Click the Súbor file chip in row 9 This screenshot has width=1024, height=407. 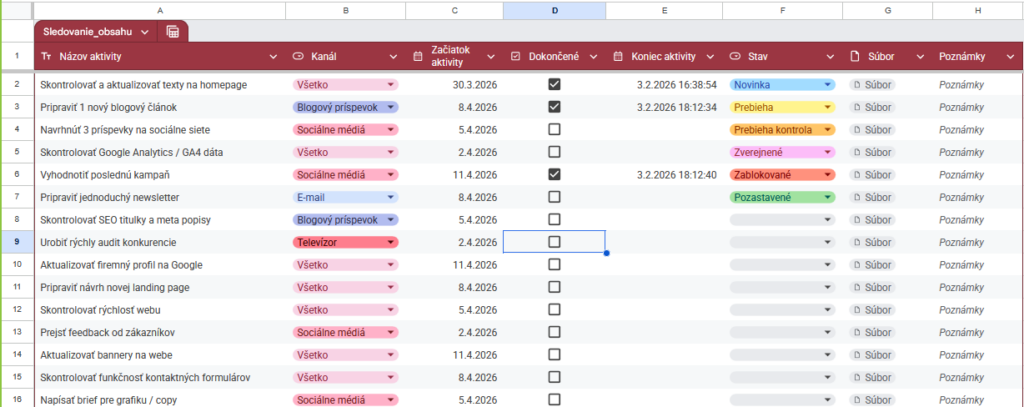(872, 242)
